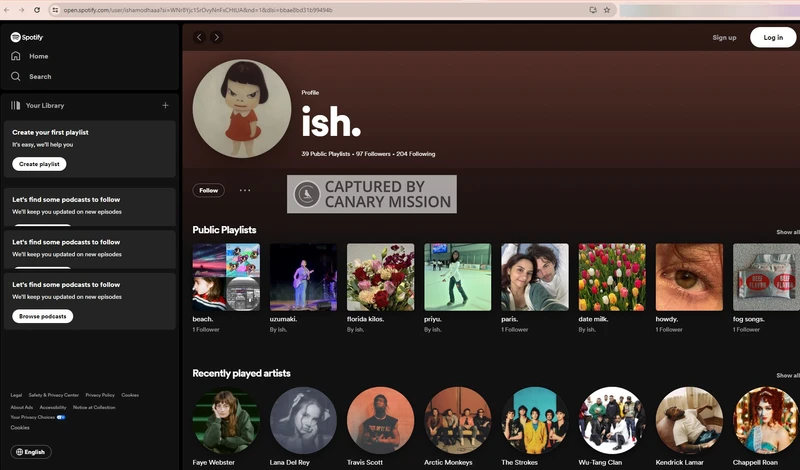Click Show all next to Recently played artists

click(788, 376)
